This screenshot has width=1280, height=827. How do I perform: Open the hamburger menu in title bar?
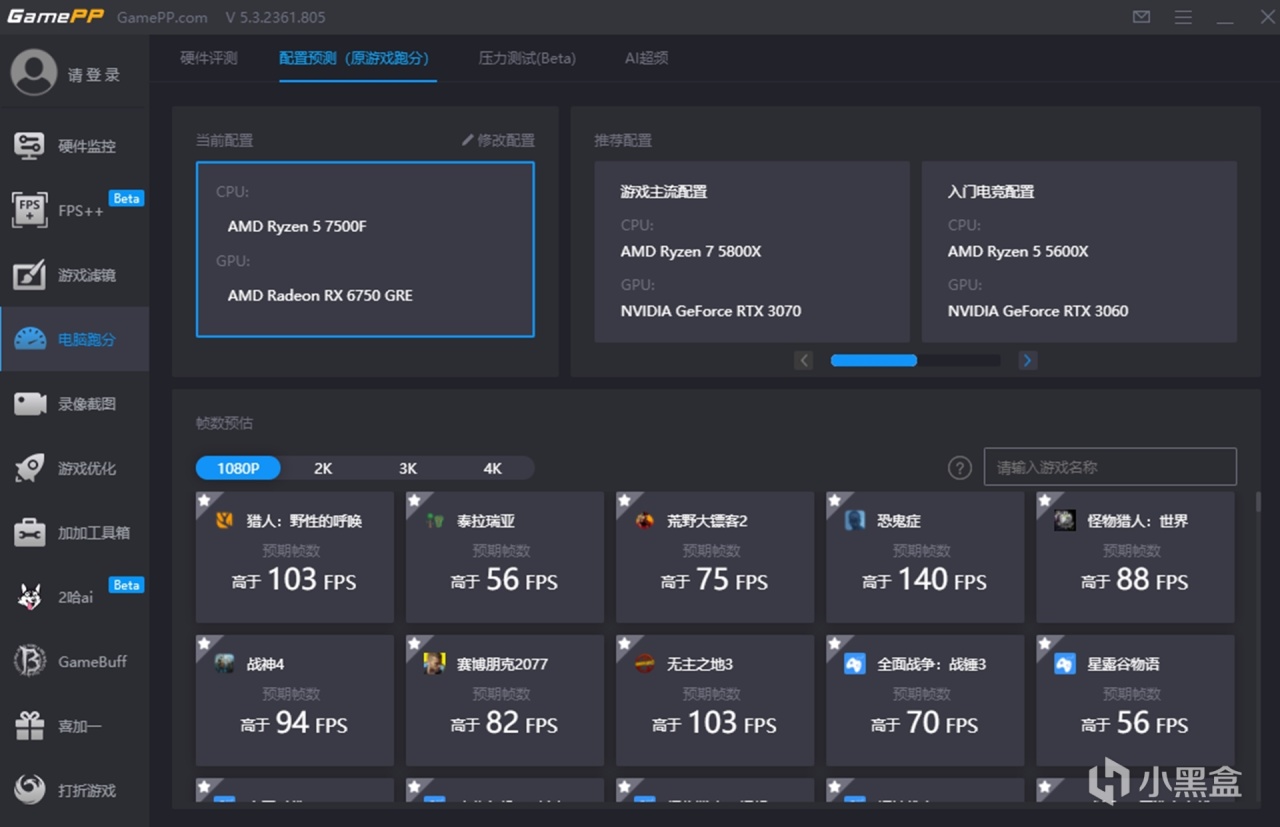1183,17
